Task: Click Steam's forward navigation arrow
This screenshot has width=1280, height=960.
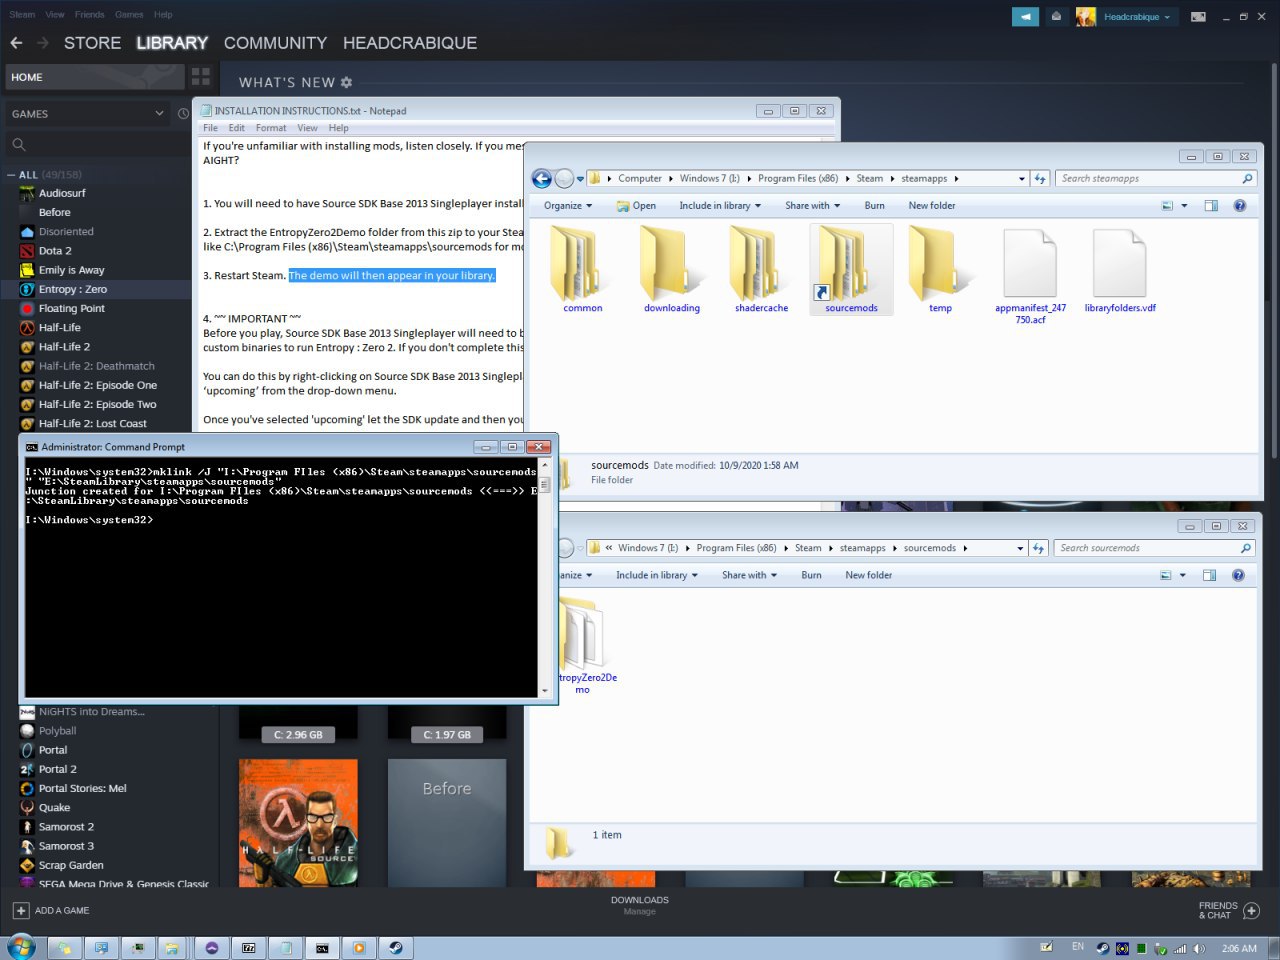Action: coord(43,43)
